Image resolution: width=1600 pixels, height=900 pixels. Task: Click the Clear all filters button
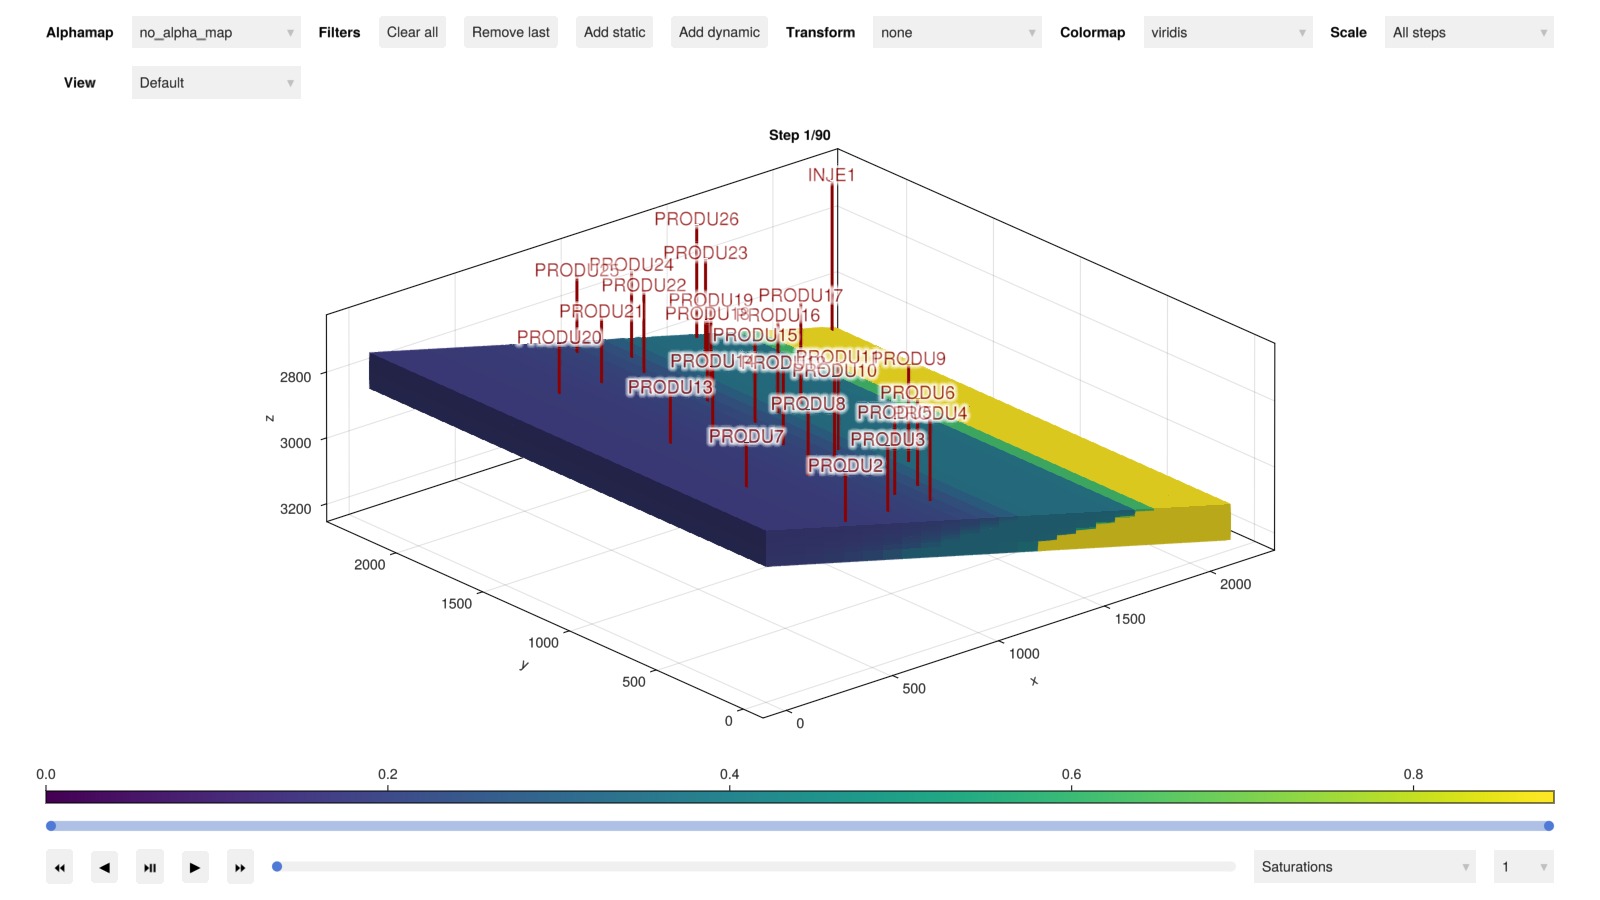pos(412,33)
